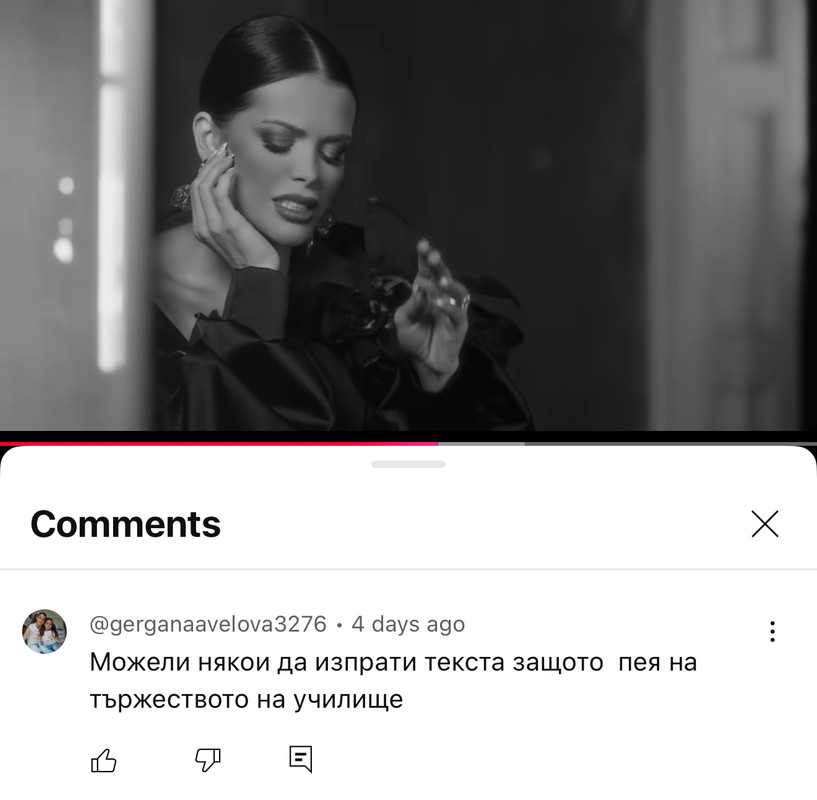Viewport: 817px width, 800px height.
Task: Close the Comments panel with X
Action: click(765, 524)
